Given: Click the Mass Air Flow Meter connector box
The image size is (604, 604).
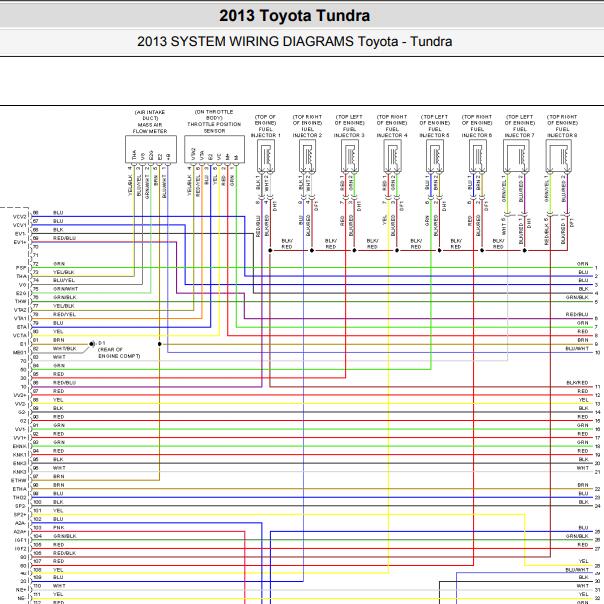Looking at the screenshot, I should pyautogui.click(x=151, y=149).
